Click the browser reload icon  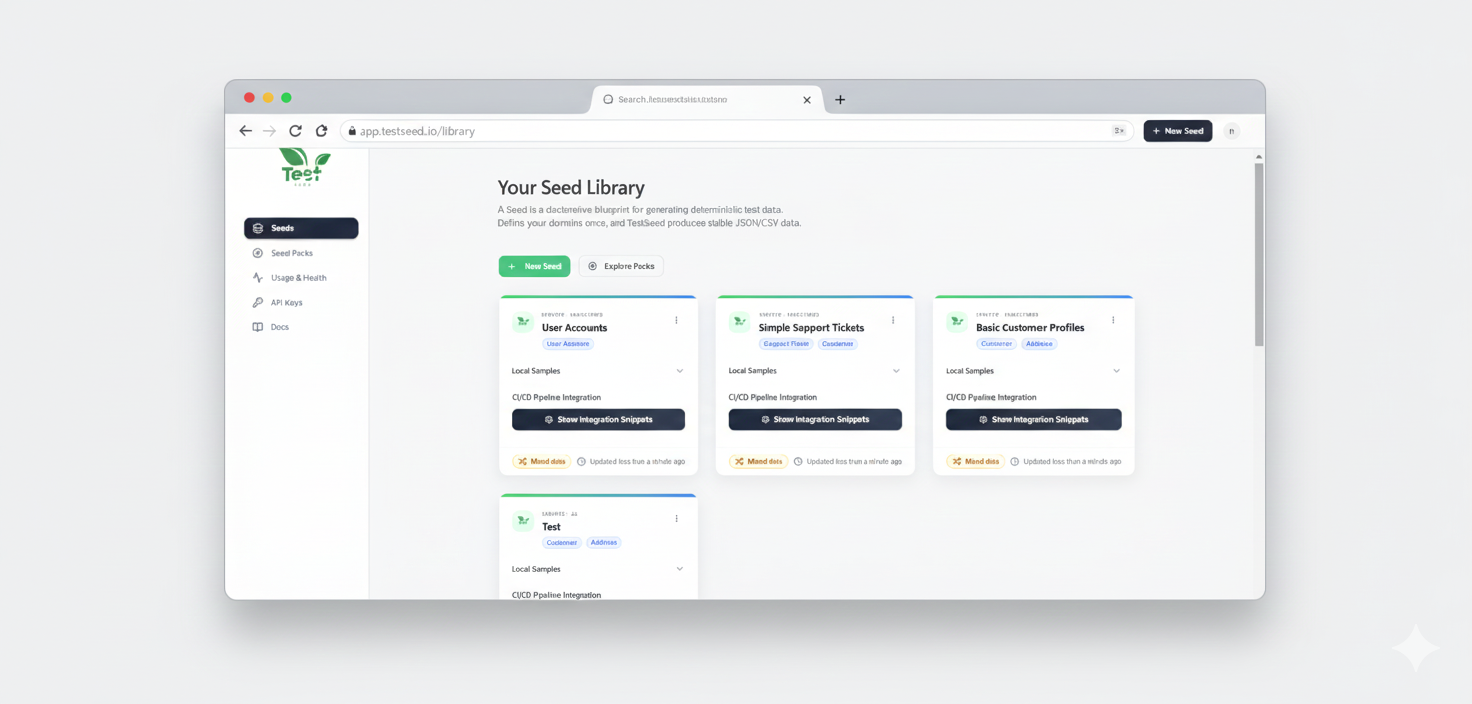[295, 131]
